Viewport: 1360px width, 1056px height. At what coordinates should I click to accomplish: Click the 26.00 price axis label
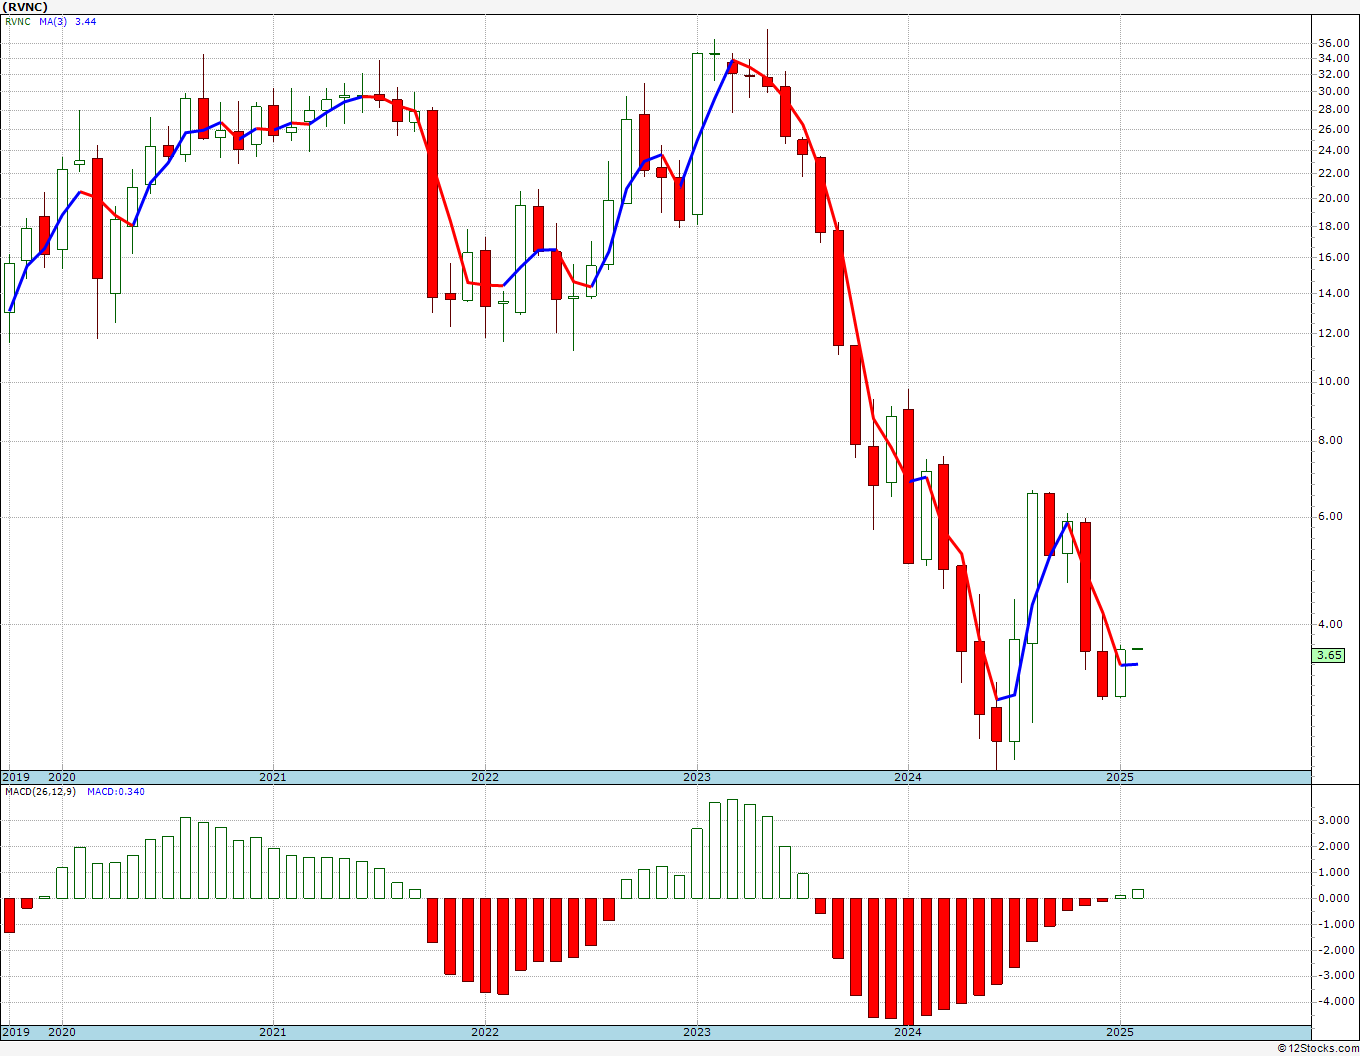[x=1332, y=130]
